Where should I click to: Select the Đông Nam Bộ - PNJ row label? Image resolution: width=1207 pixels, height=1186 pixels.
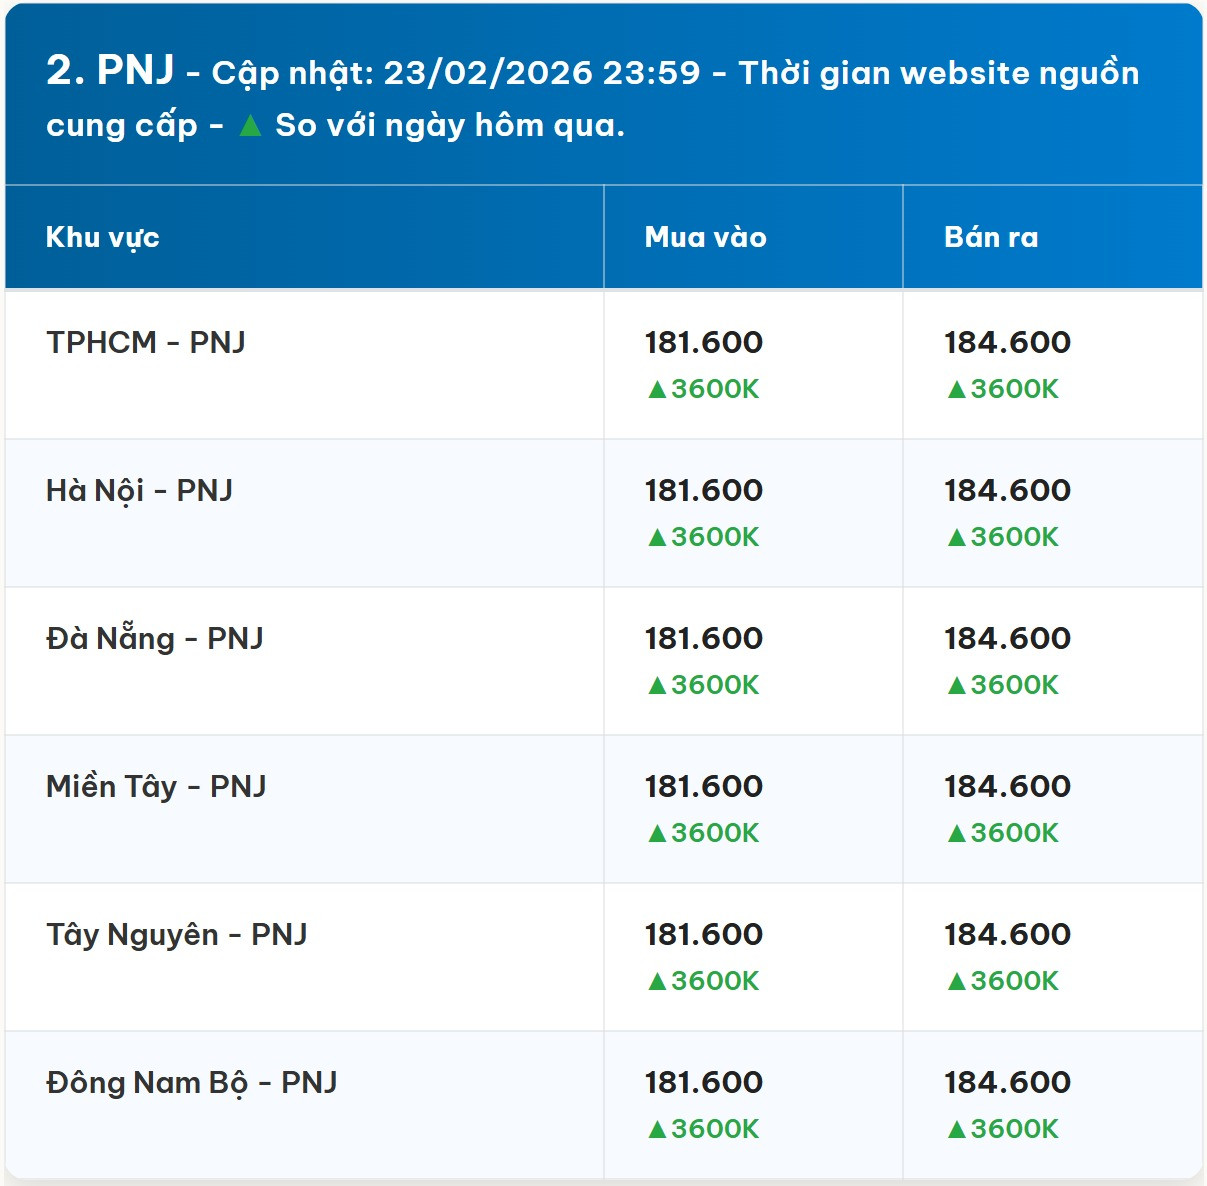click(192, 1083)
